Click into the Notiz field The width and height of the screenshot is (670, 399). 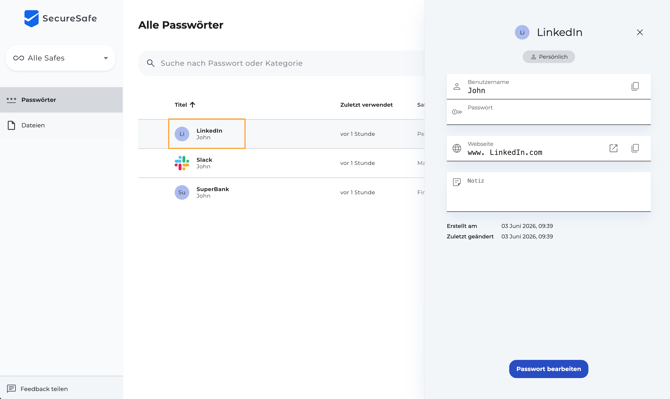point(549,192)
